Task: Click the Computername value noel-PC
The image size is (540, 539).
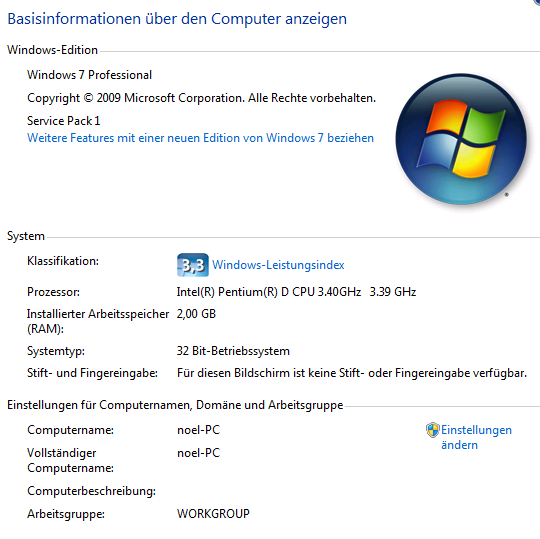Action: click(x=198, y=430)
